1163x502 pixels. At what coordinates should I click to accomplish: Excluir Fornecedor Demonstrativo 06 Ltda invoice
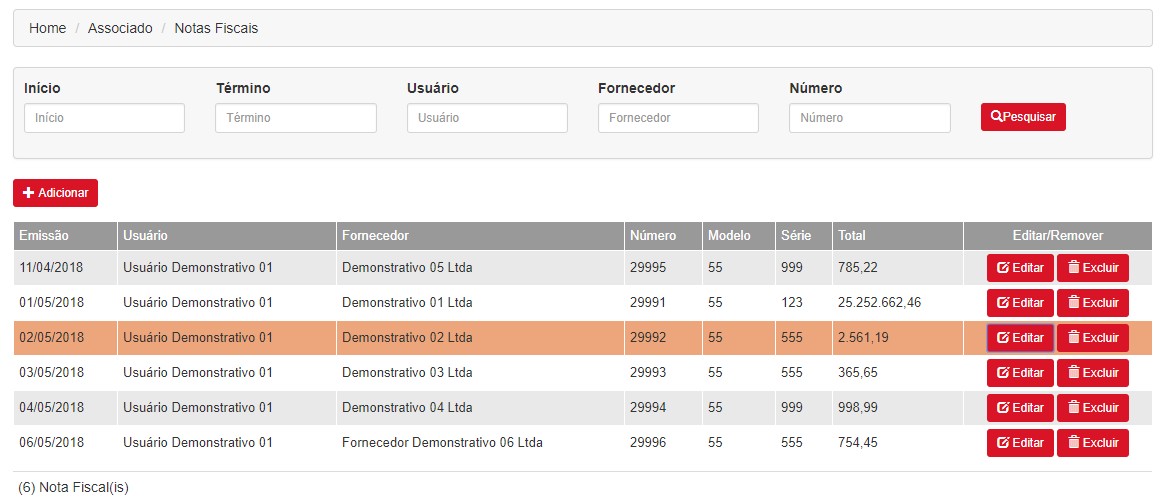pyautogui.click(x=1093, y=443)
